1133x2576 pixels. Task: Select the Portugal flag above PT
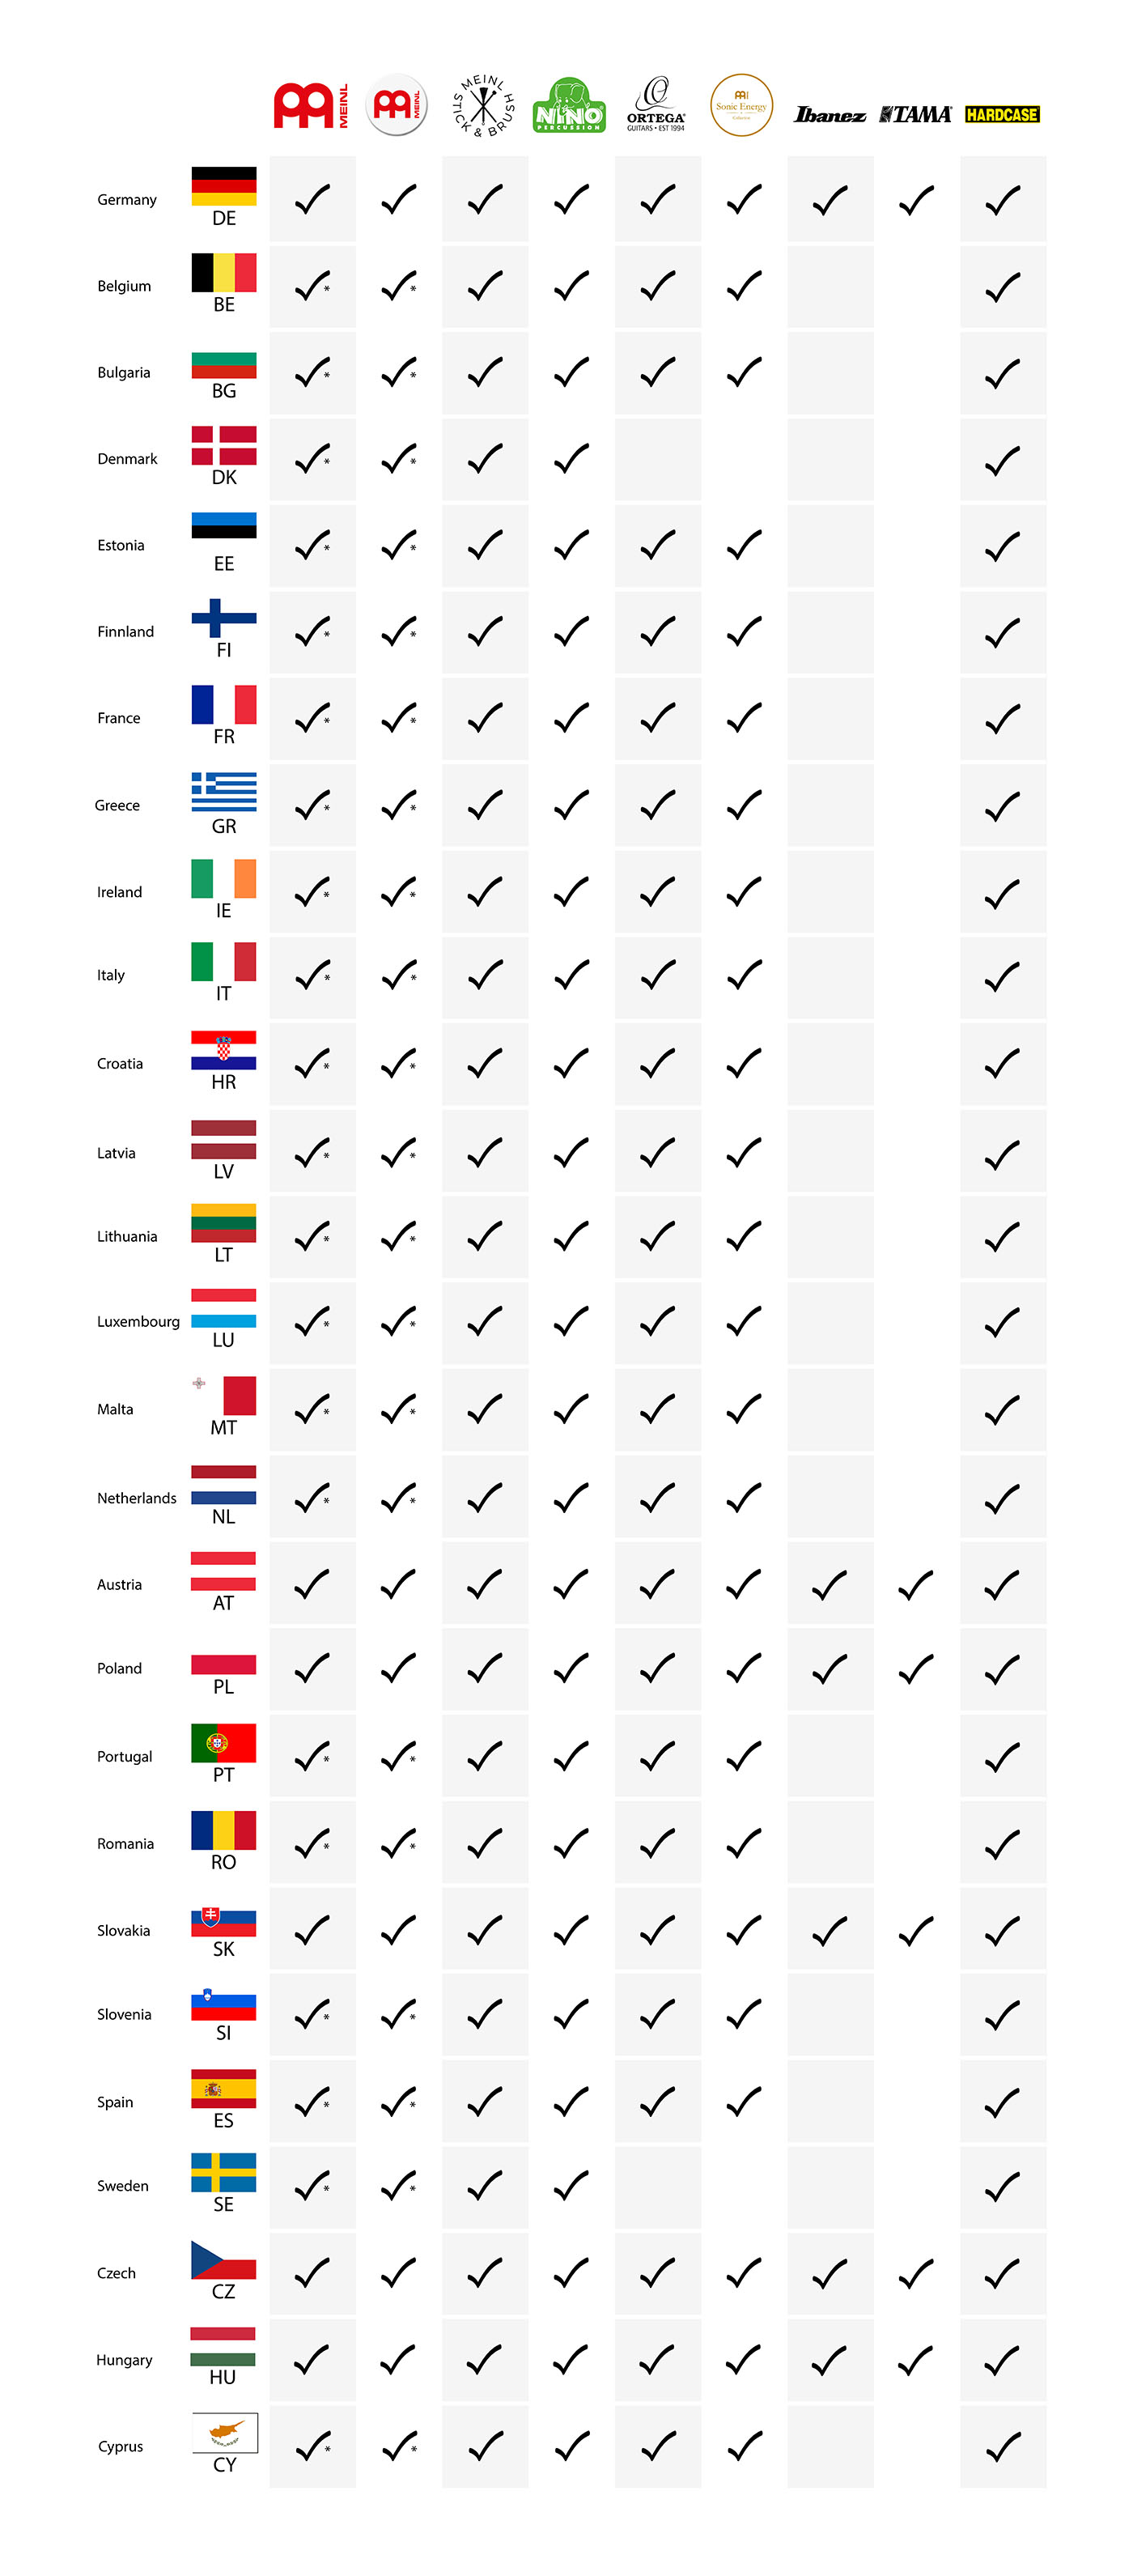point(224,1743)
